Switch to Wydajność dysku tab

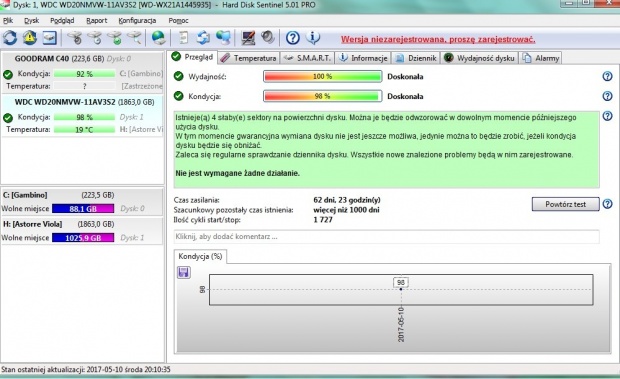click(480, 58)
